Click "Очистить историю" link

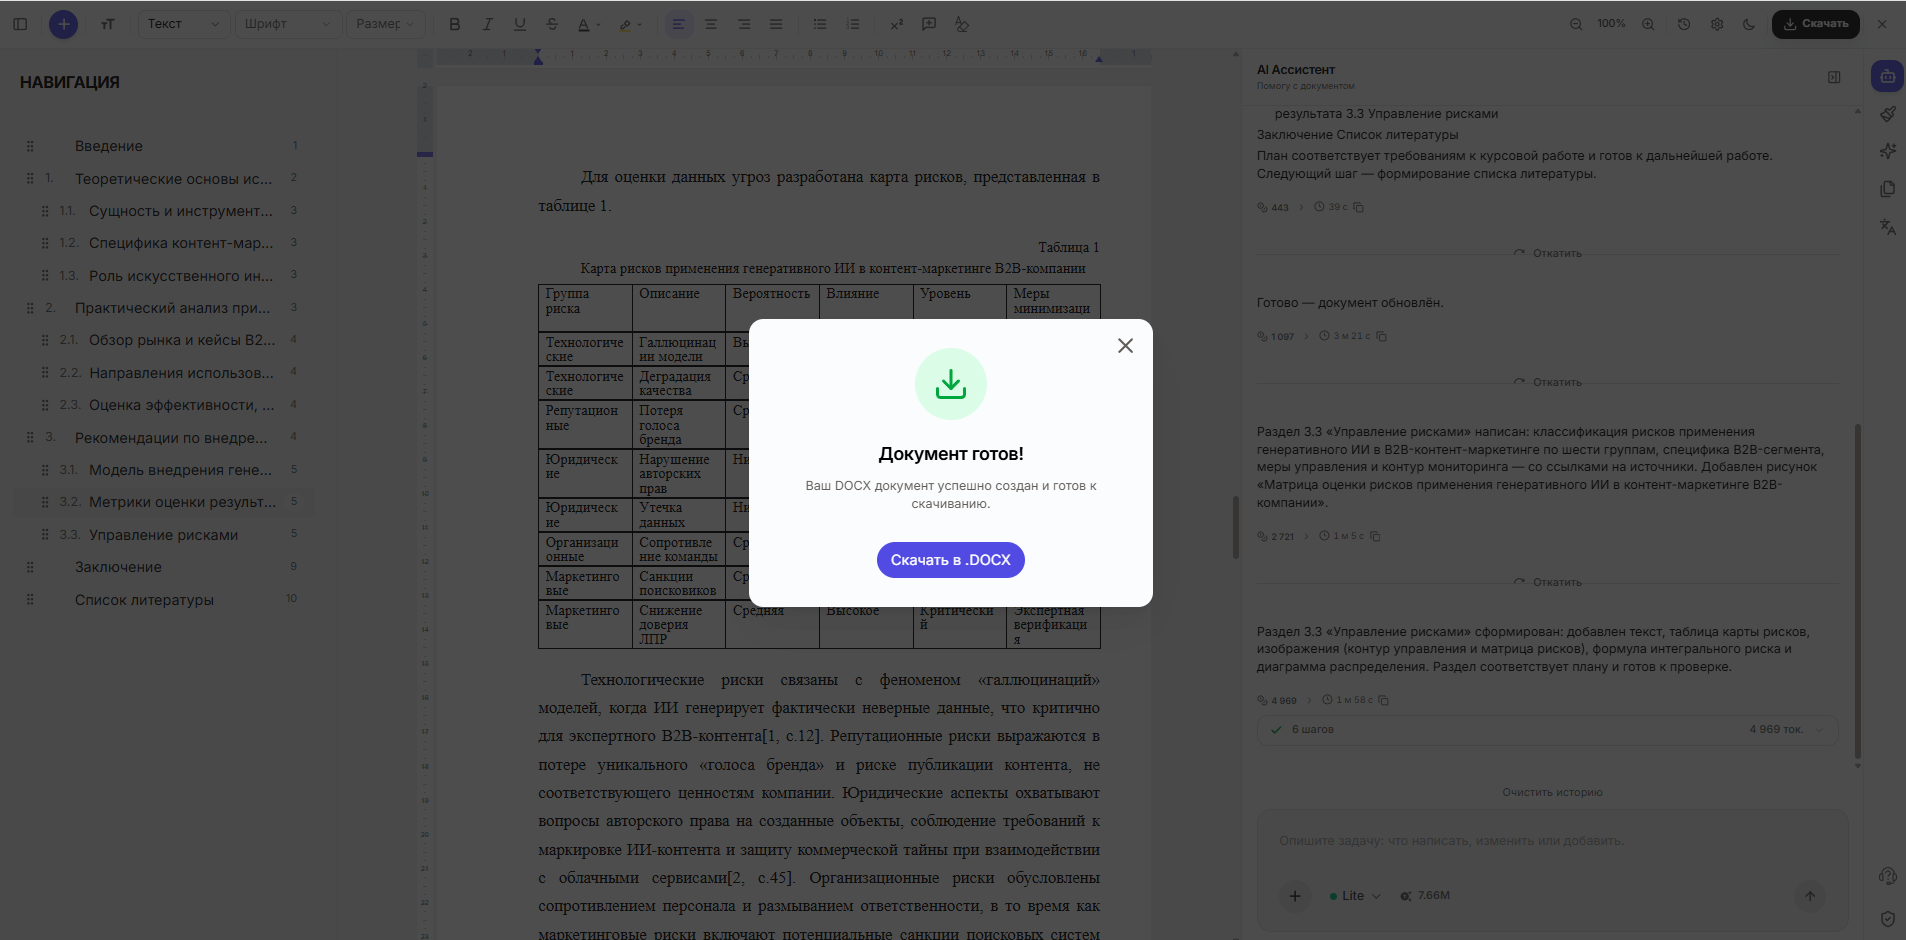coord(1552,792)
